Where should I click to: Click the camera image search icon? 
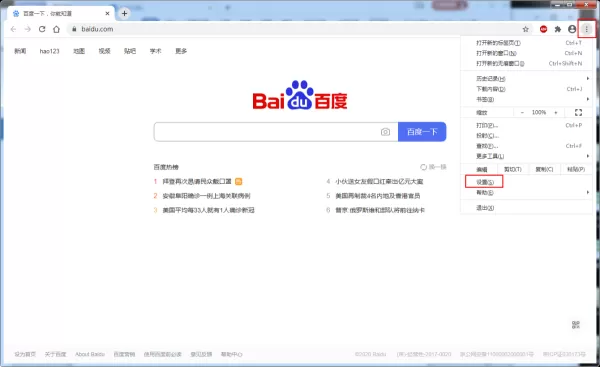(385, 132)
